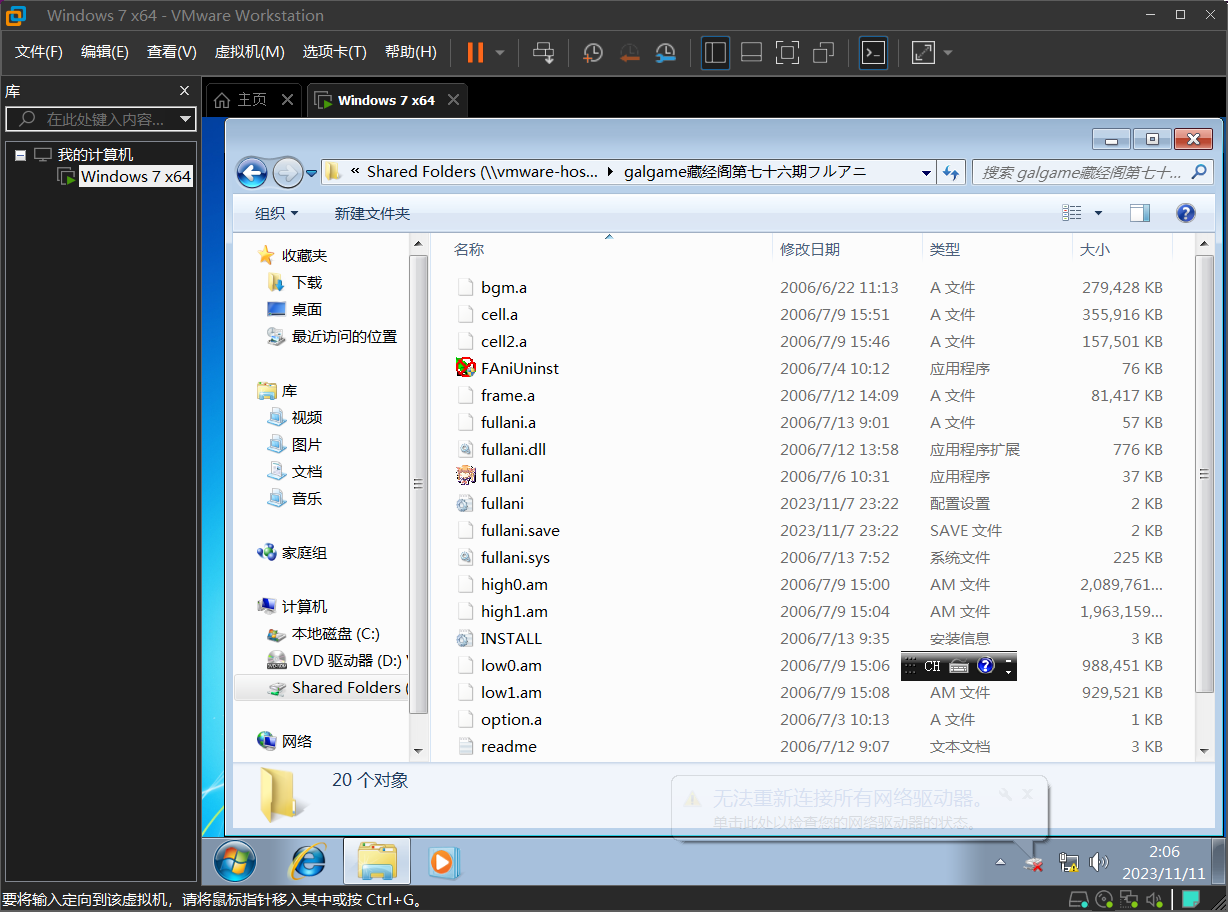The width and height of the screenshot is (1228, 912).
Task: Click send Ctrl+Alt+Del toolbar icon
Action: [543, 52]
